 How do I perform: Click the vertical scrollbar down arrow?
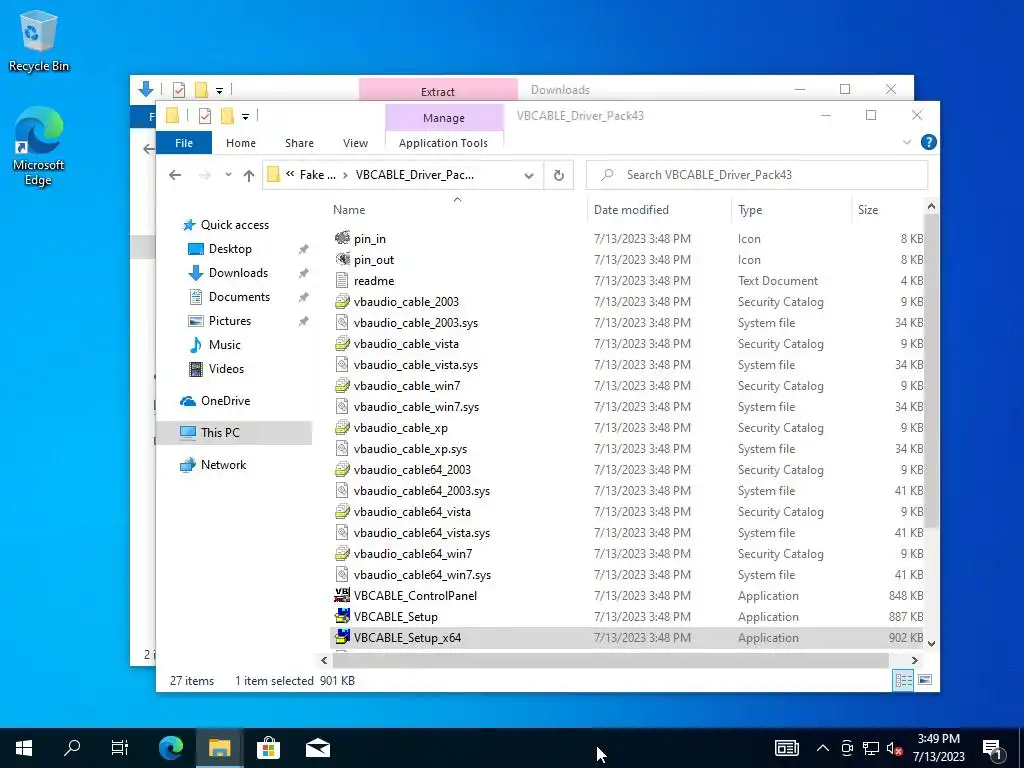931,644
